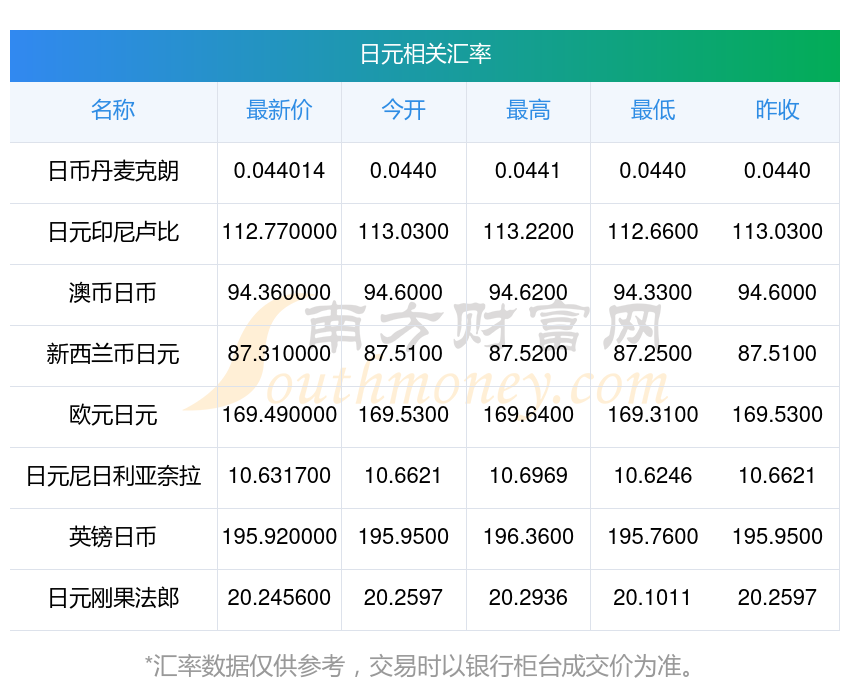Select latest price 10.631700
This screenshot has height=698, width=850.
(279, 476)
